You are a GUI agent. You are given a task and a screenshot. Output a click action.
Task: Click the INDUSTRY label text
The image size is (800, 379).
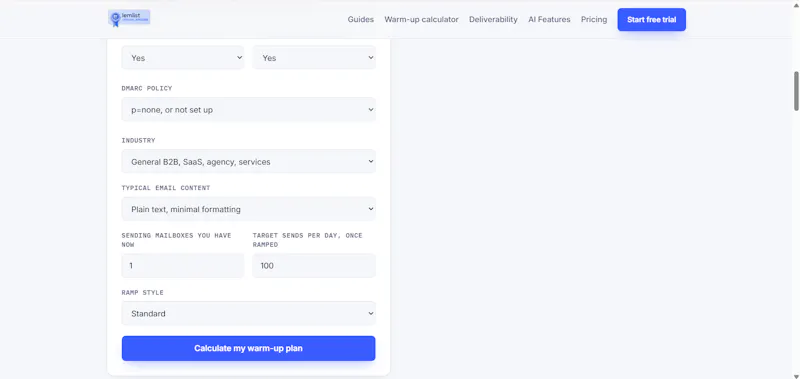click(138, 140)
